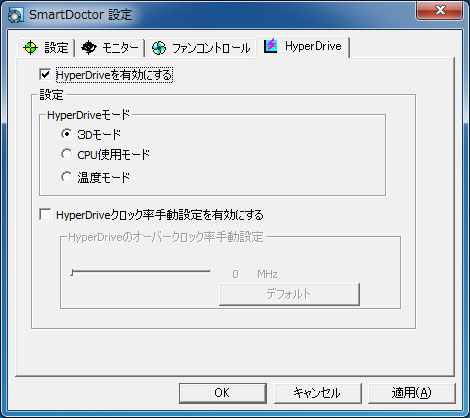Click the OK button
Viewport: 470px width, 418px height.
pyautogui.click(x=223, y=393)
